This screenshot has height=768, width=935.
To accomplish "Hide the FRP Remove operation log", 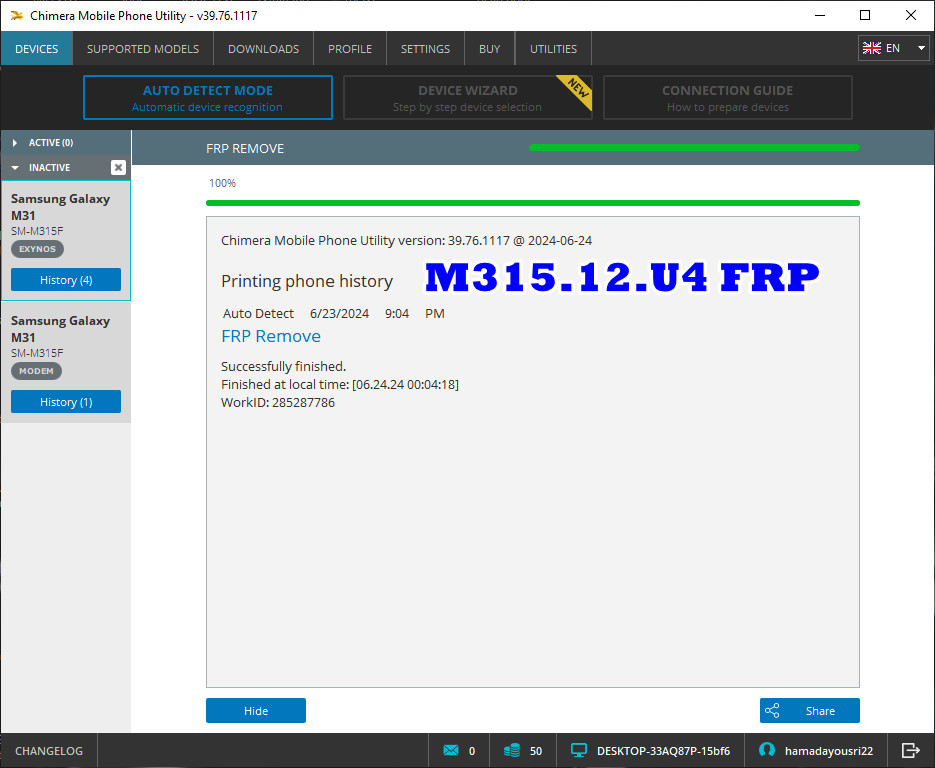I will (255, 710).
